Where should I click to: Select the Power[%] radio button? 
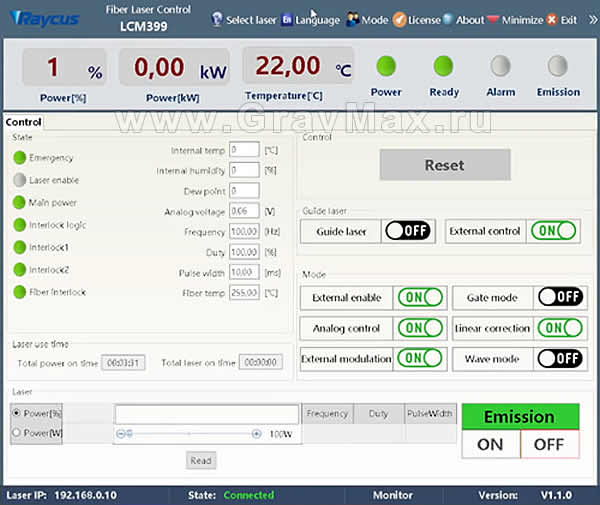tap(16, 413)
